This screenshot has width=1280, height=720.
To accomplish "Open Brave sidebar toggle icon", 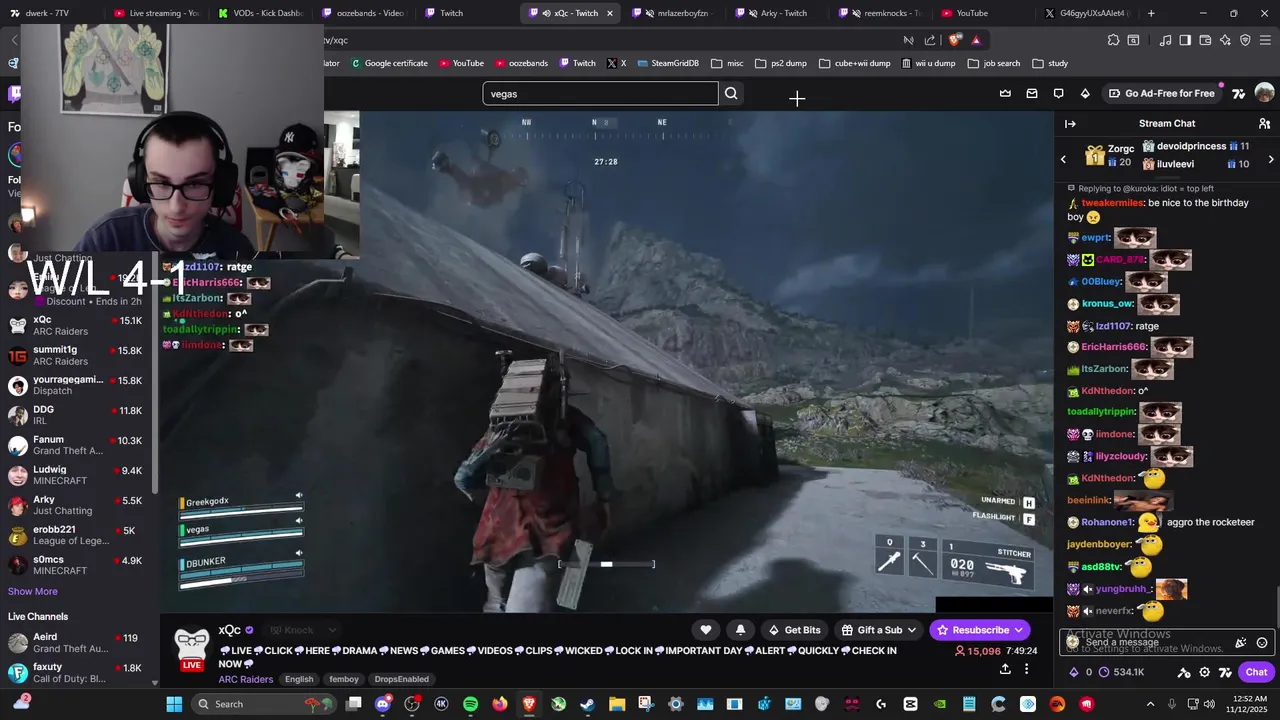I will (1185, 40).
